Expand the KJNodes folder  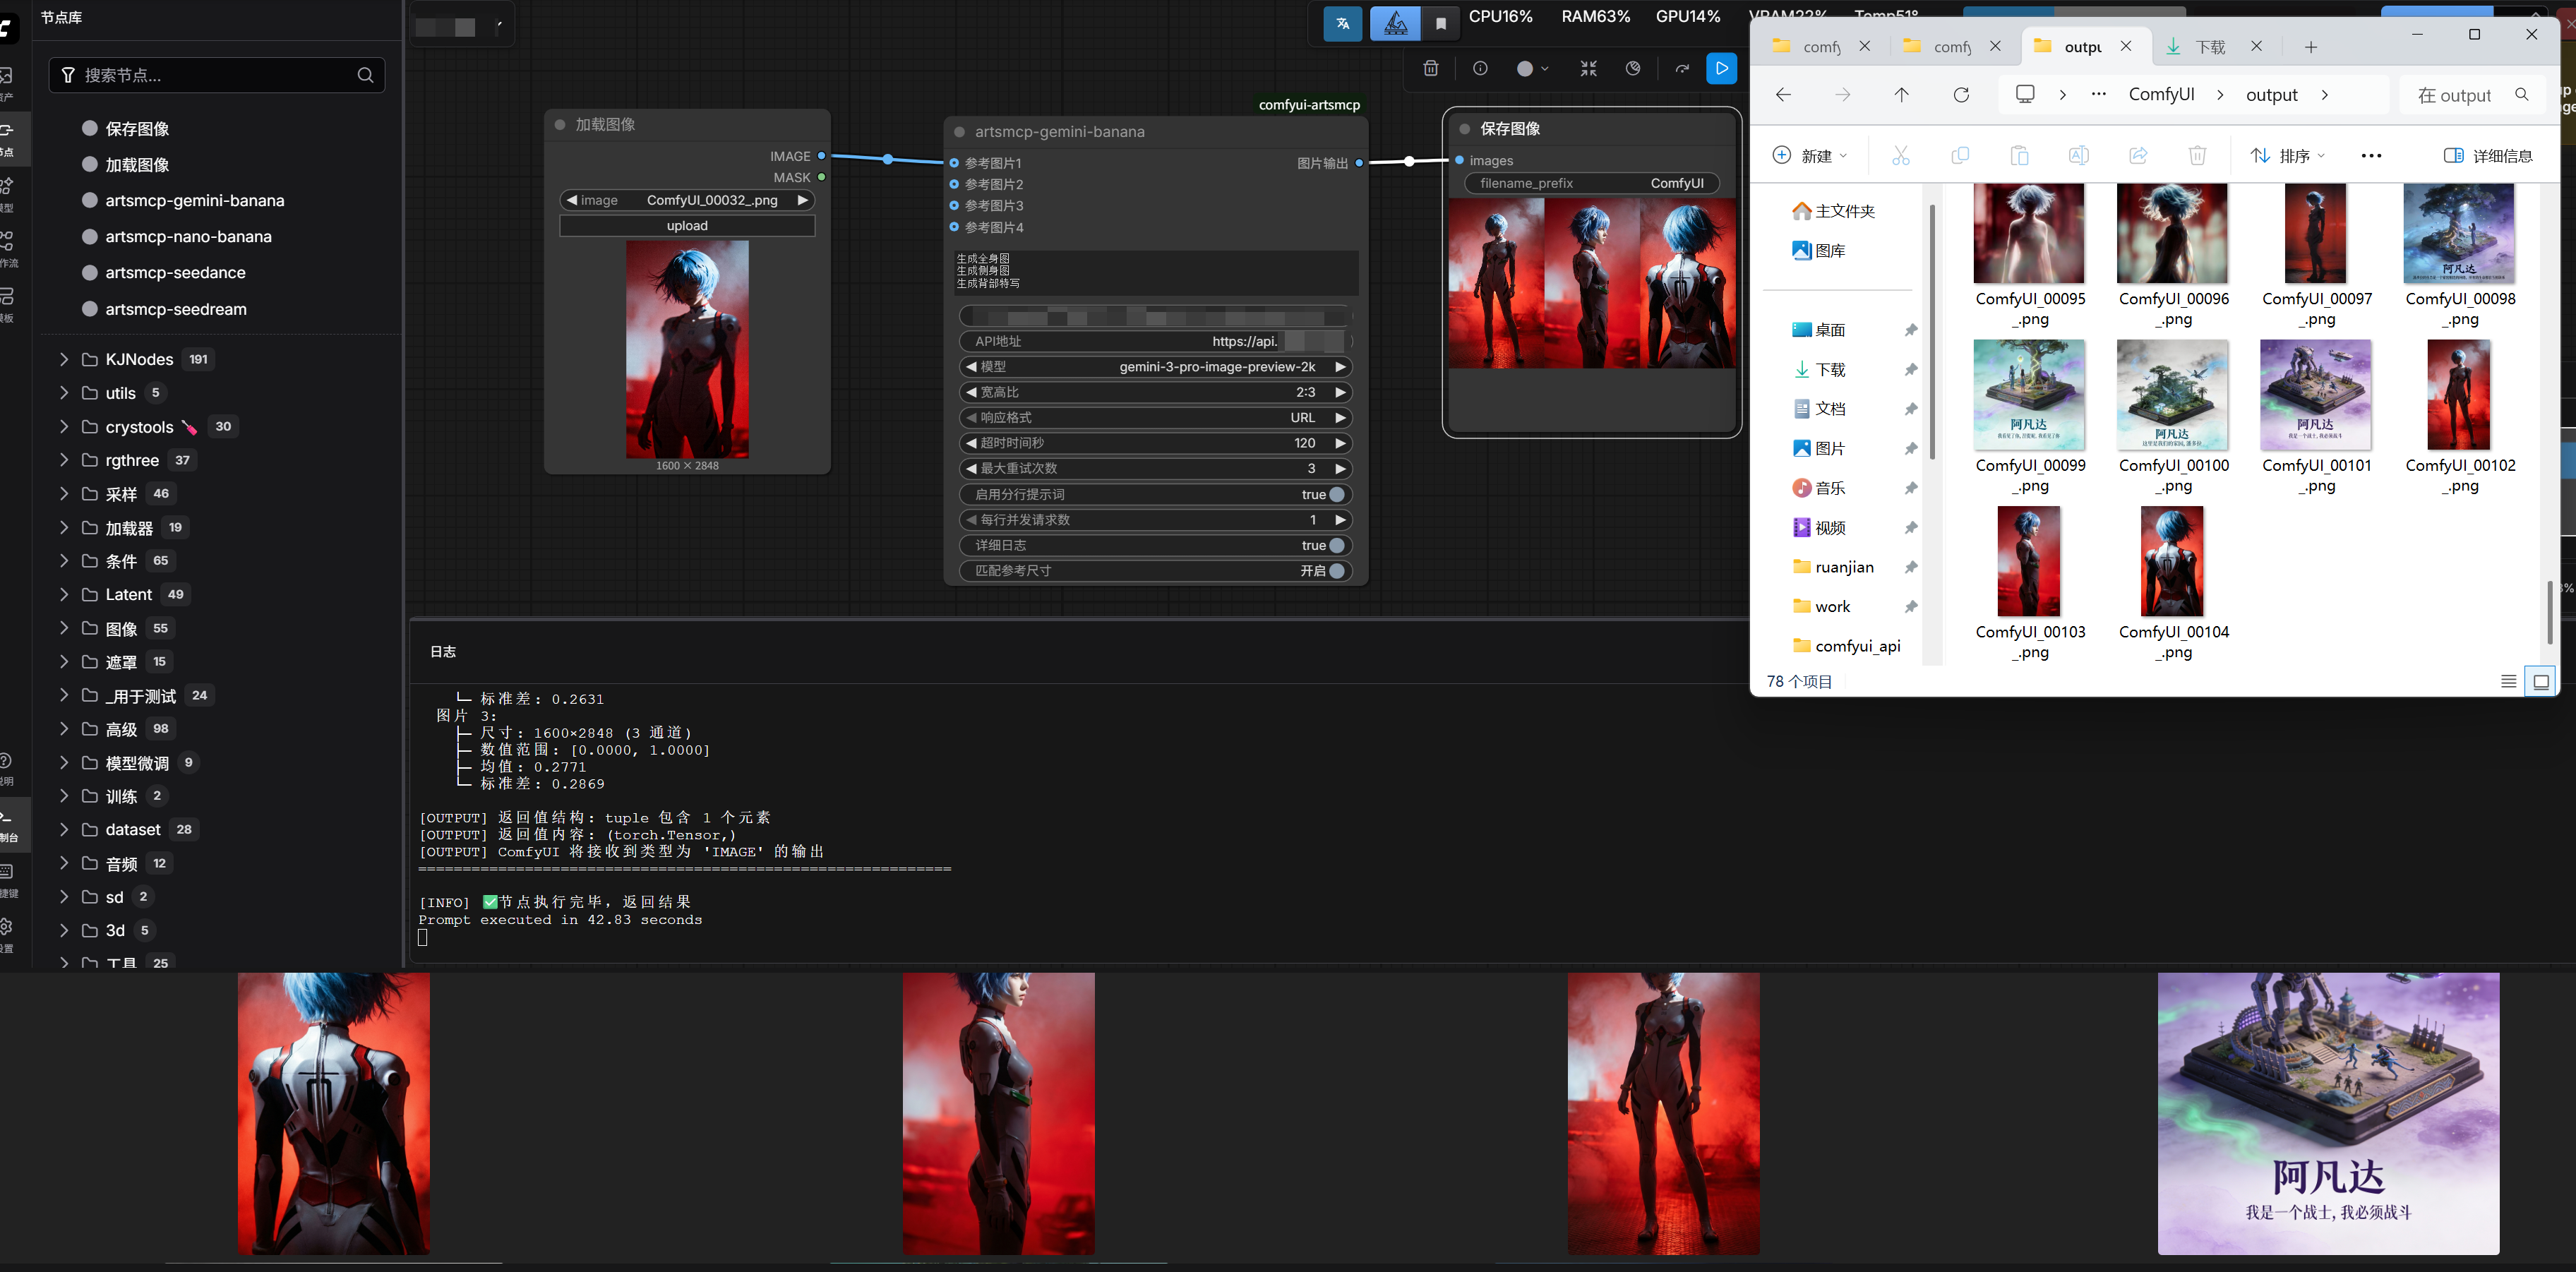pyautogui.click(x=64, y=359)
